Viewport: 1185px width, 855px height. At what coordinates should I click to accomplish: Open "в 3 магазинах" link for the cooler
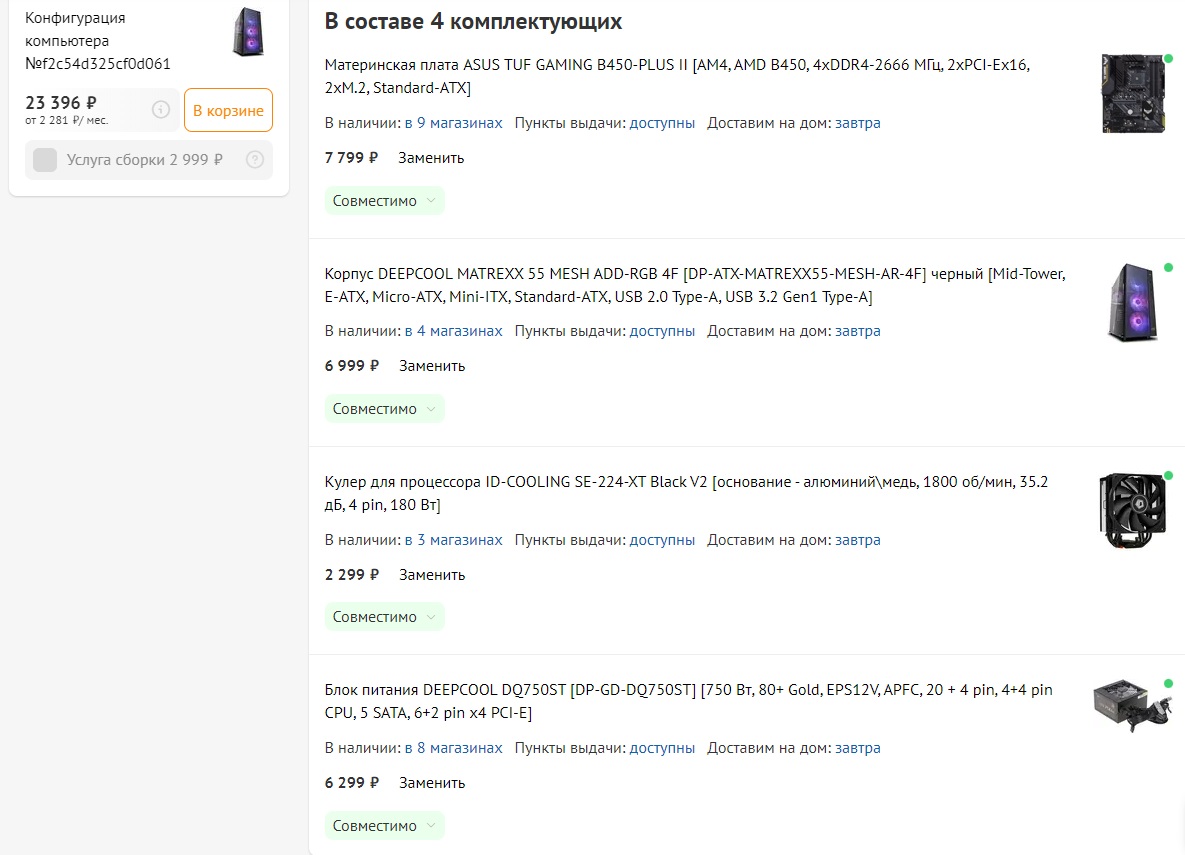[453, 540]
